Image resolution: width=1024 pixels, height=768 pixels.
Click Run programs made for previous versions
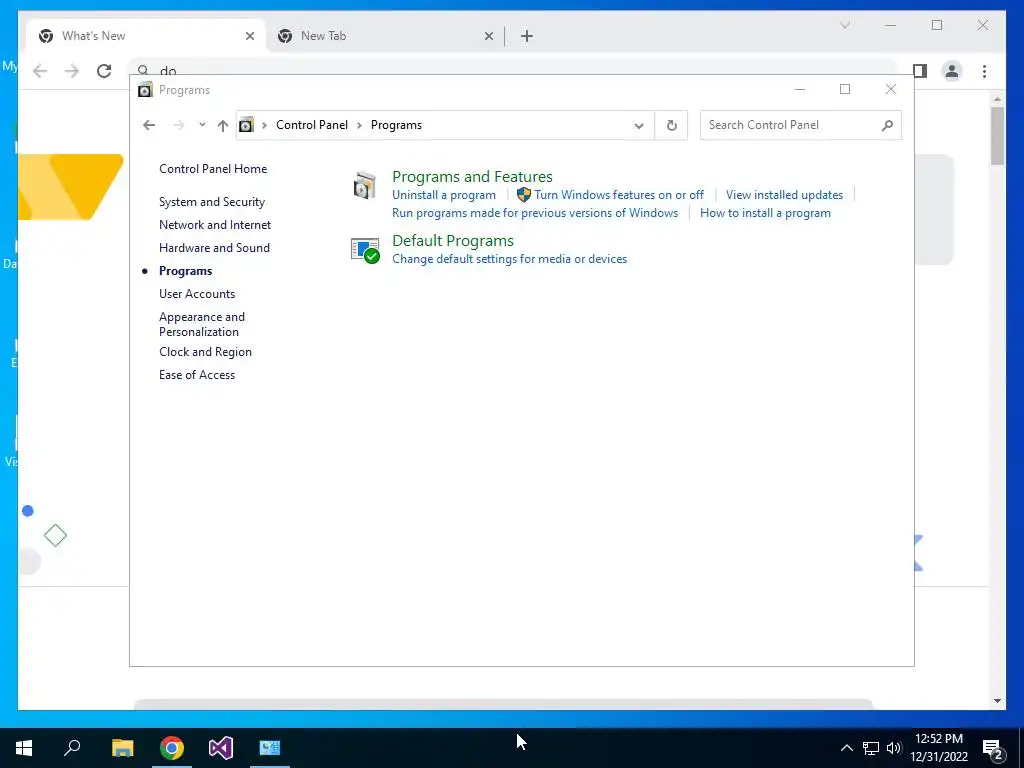535,213
